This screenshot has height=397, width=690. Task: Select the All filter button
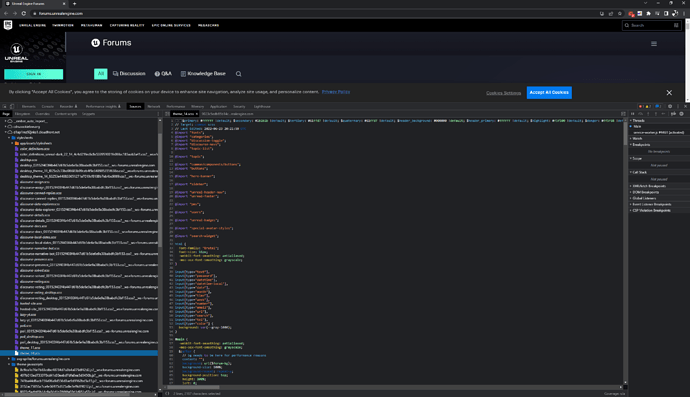[101, 74]
